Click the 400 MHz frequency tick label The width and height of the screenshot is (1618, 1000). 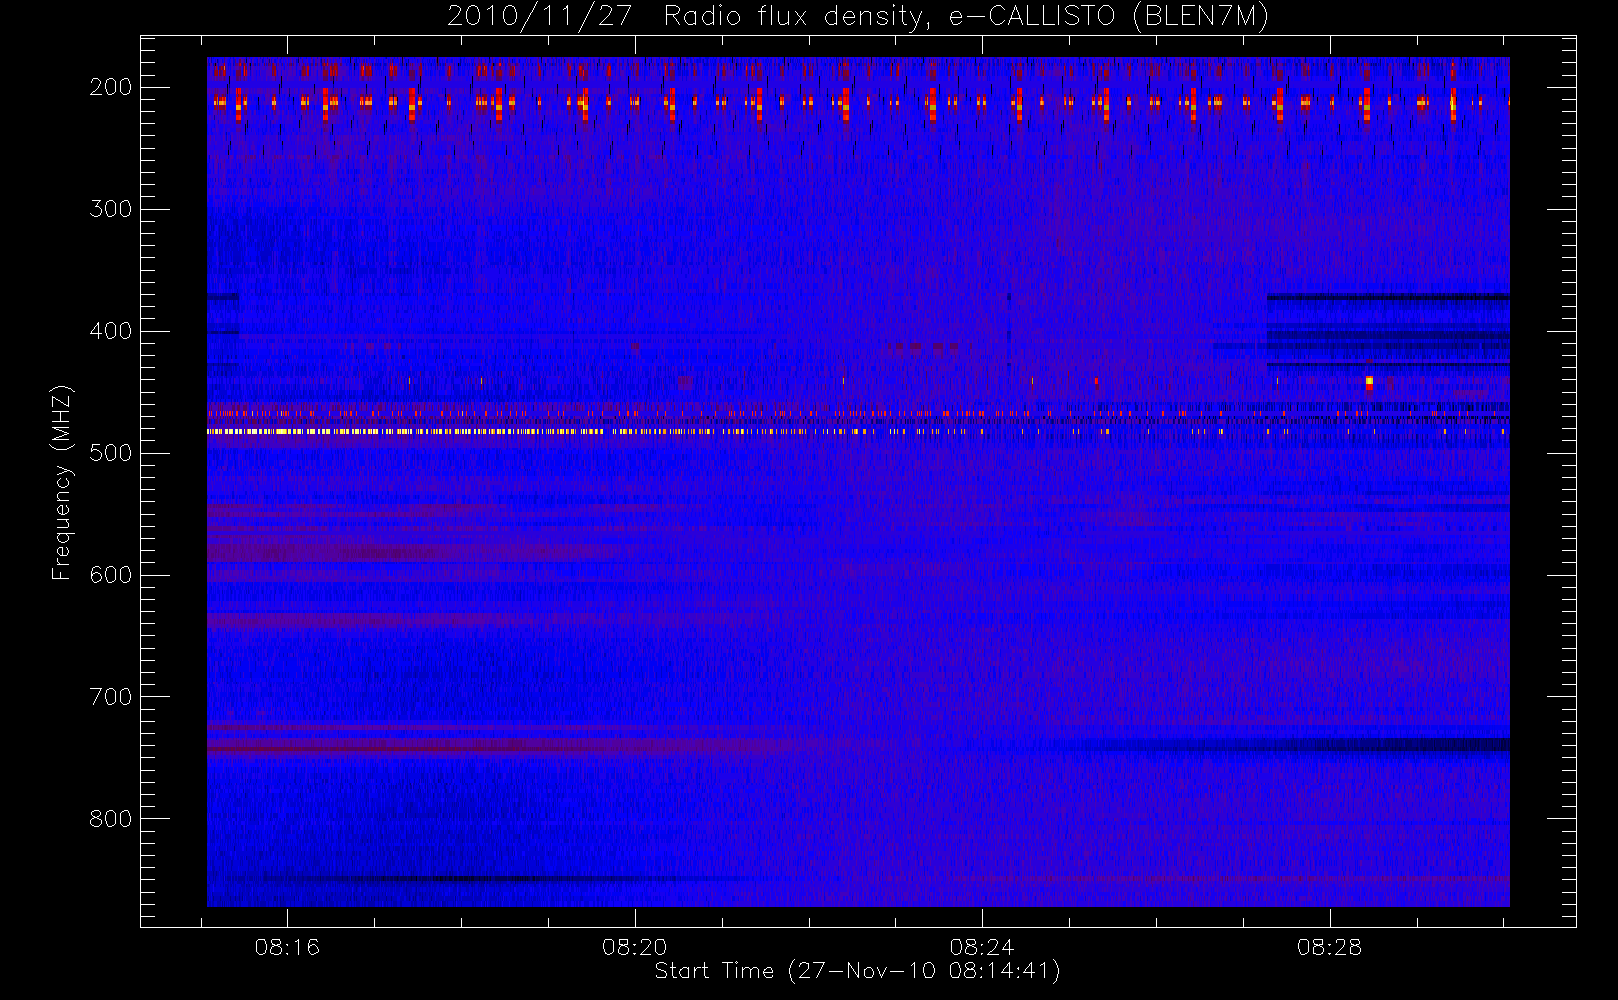(x=111, y=331)
